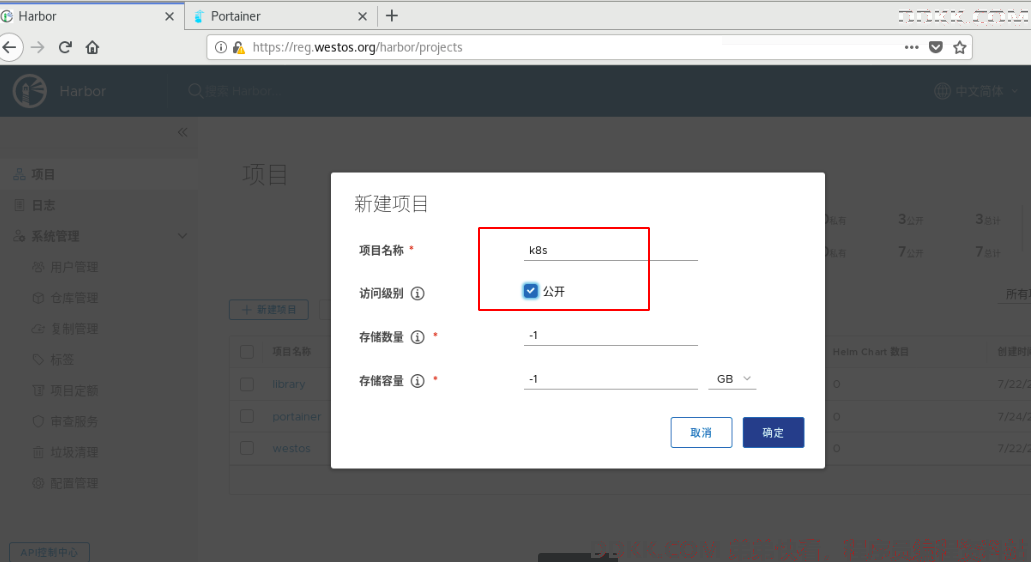This screenshot has height=562, width=1031.
Task: Click the API控制中心 button
Action: pyautogui.click(x=49, y=552)
